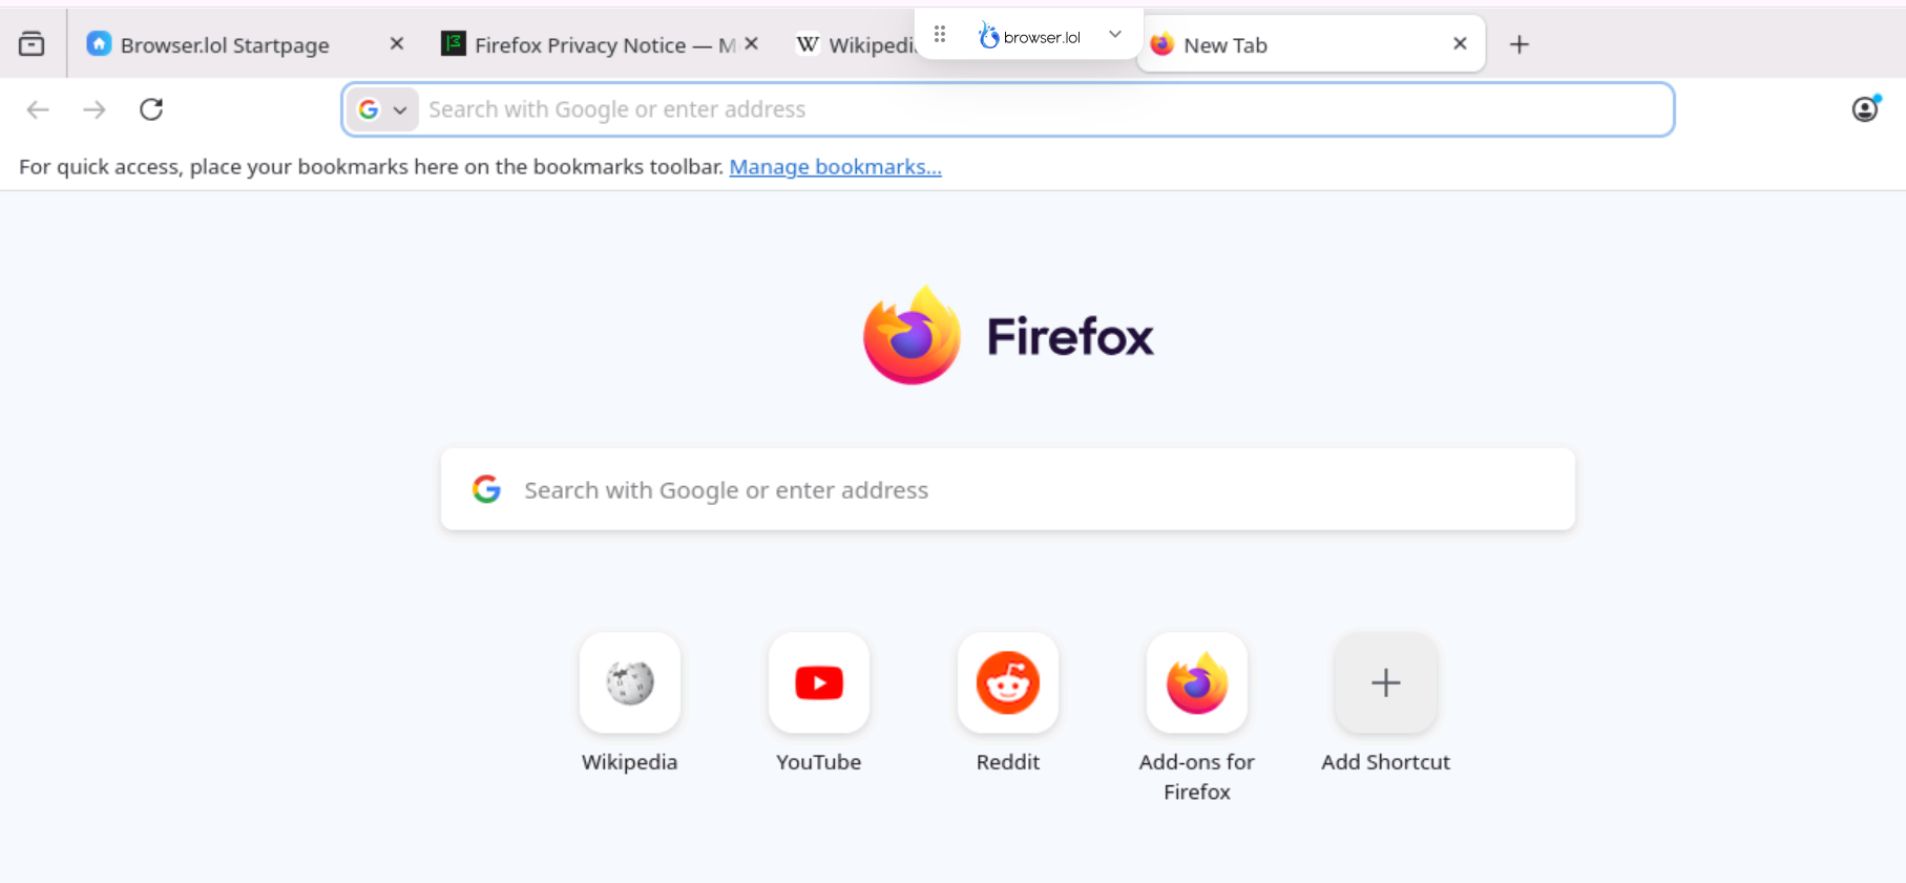The height and width of the screenshot is (883, 1906).
Task: Switch to the Browser.lol Startpage tab
Action: point(224,44)
